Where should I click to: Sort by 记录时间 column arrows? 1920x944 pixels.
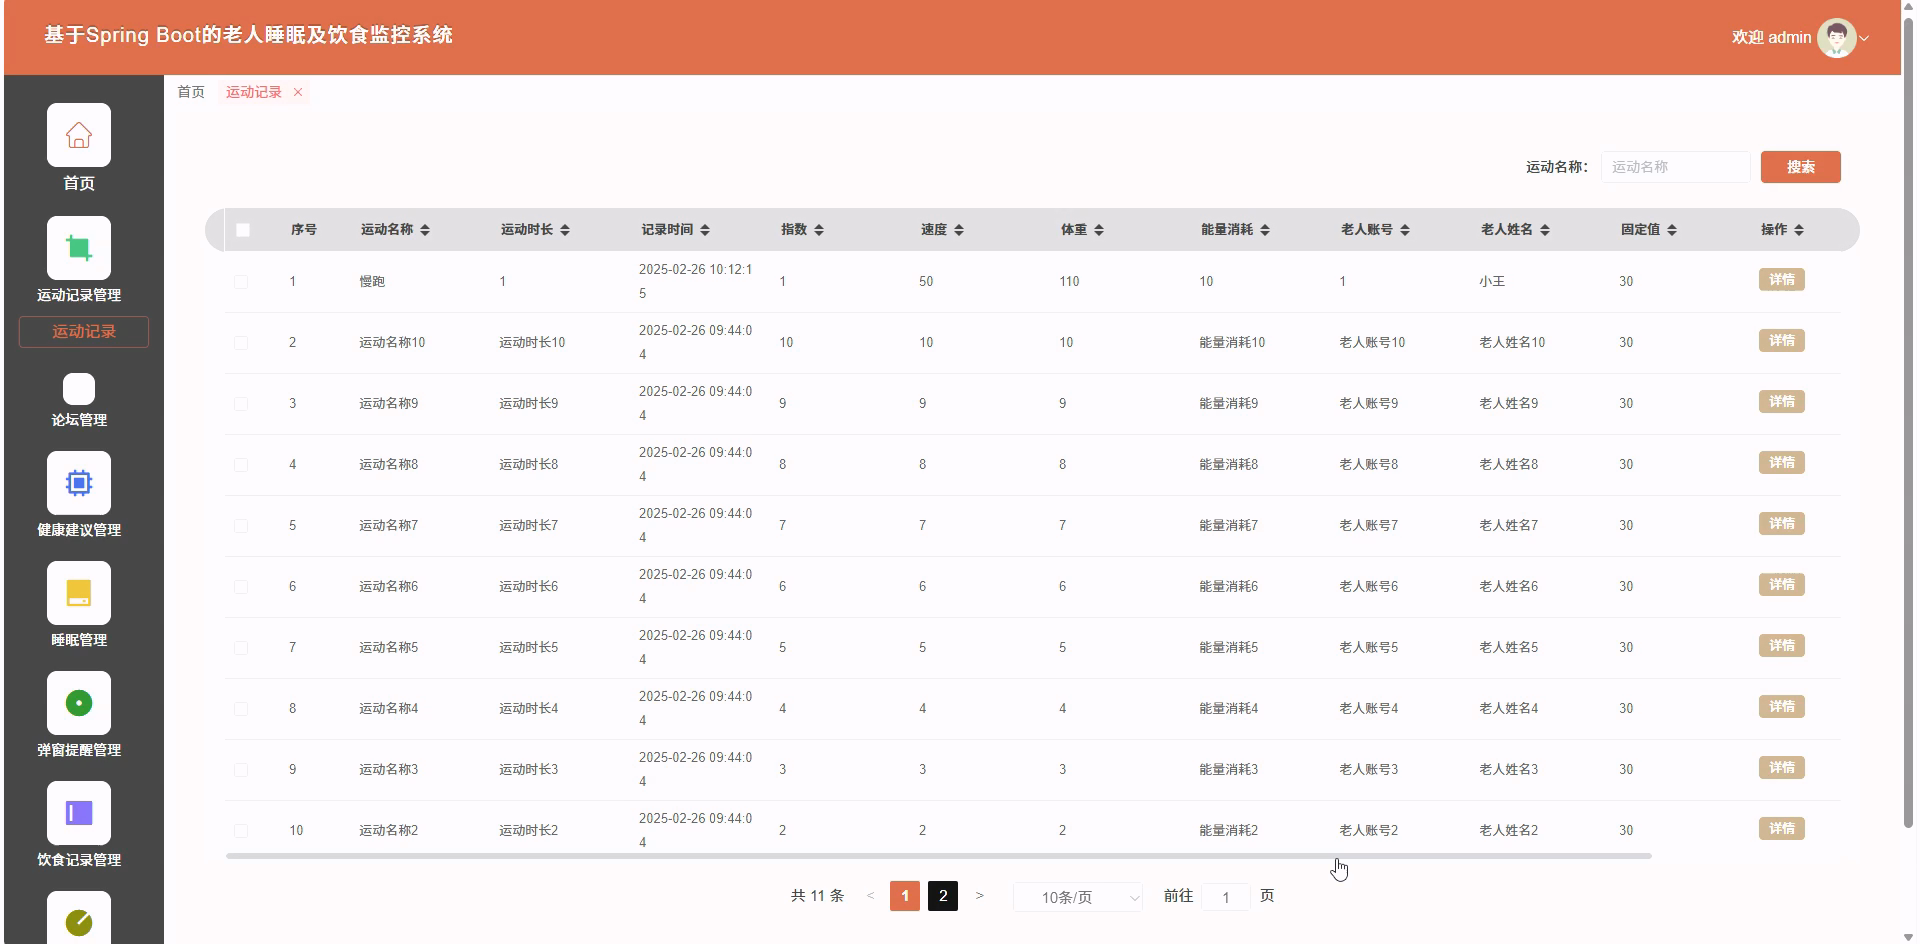[x=705, y=230]
